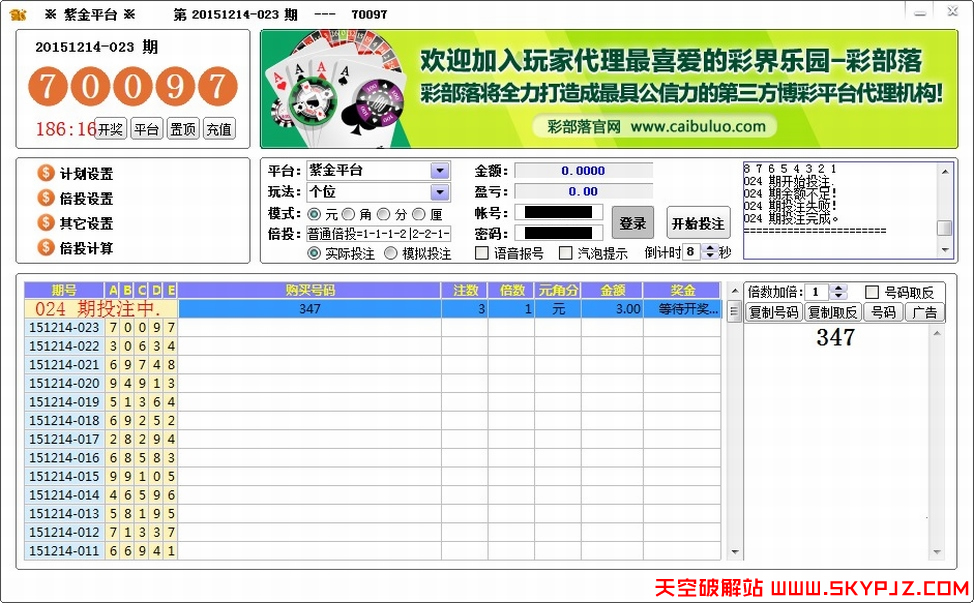The height and width of the screenshot is (603, 974).
Task: Click the 充值 recharge button
Action: click(x=219, y=128)
